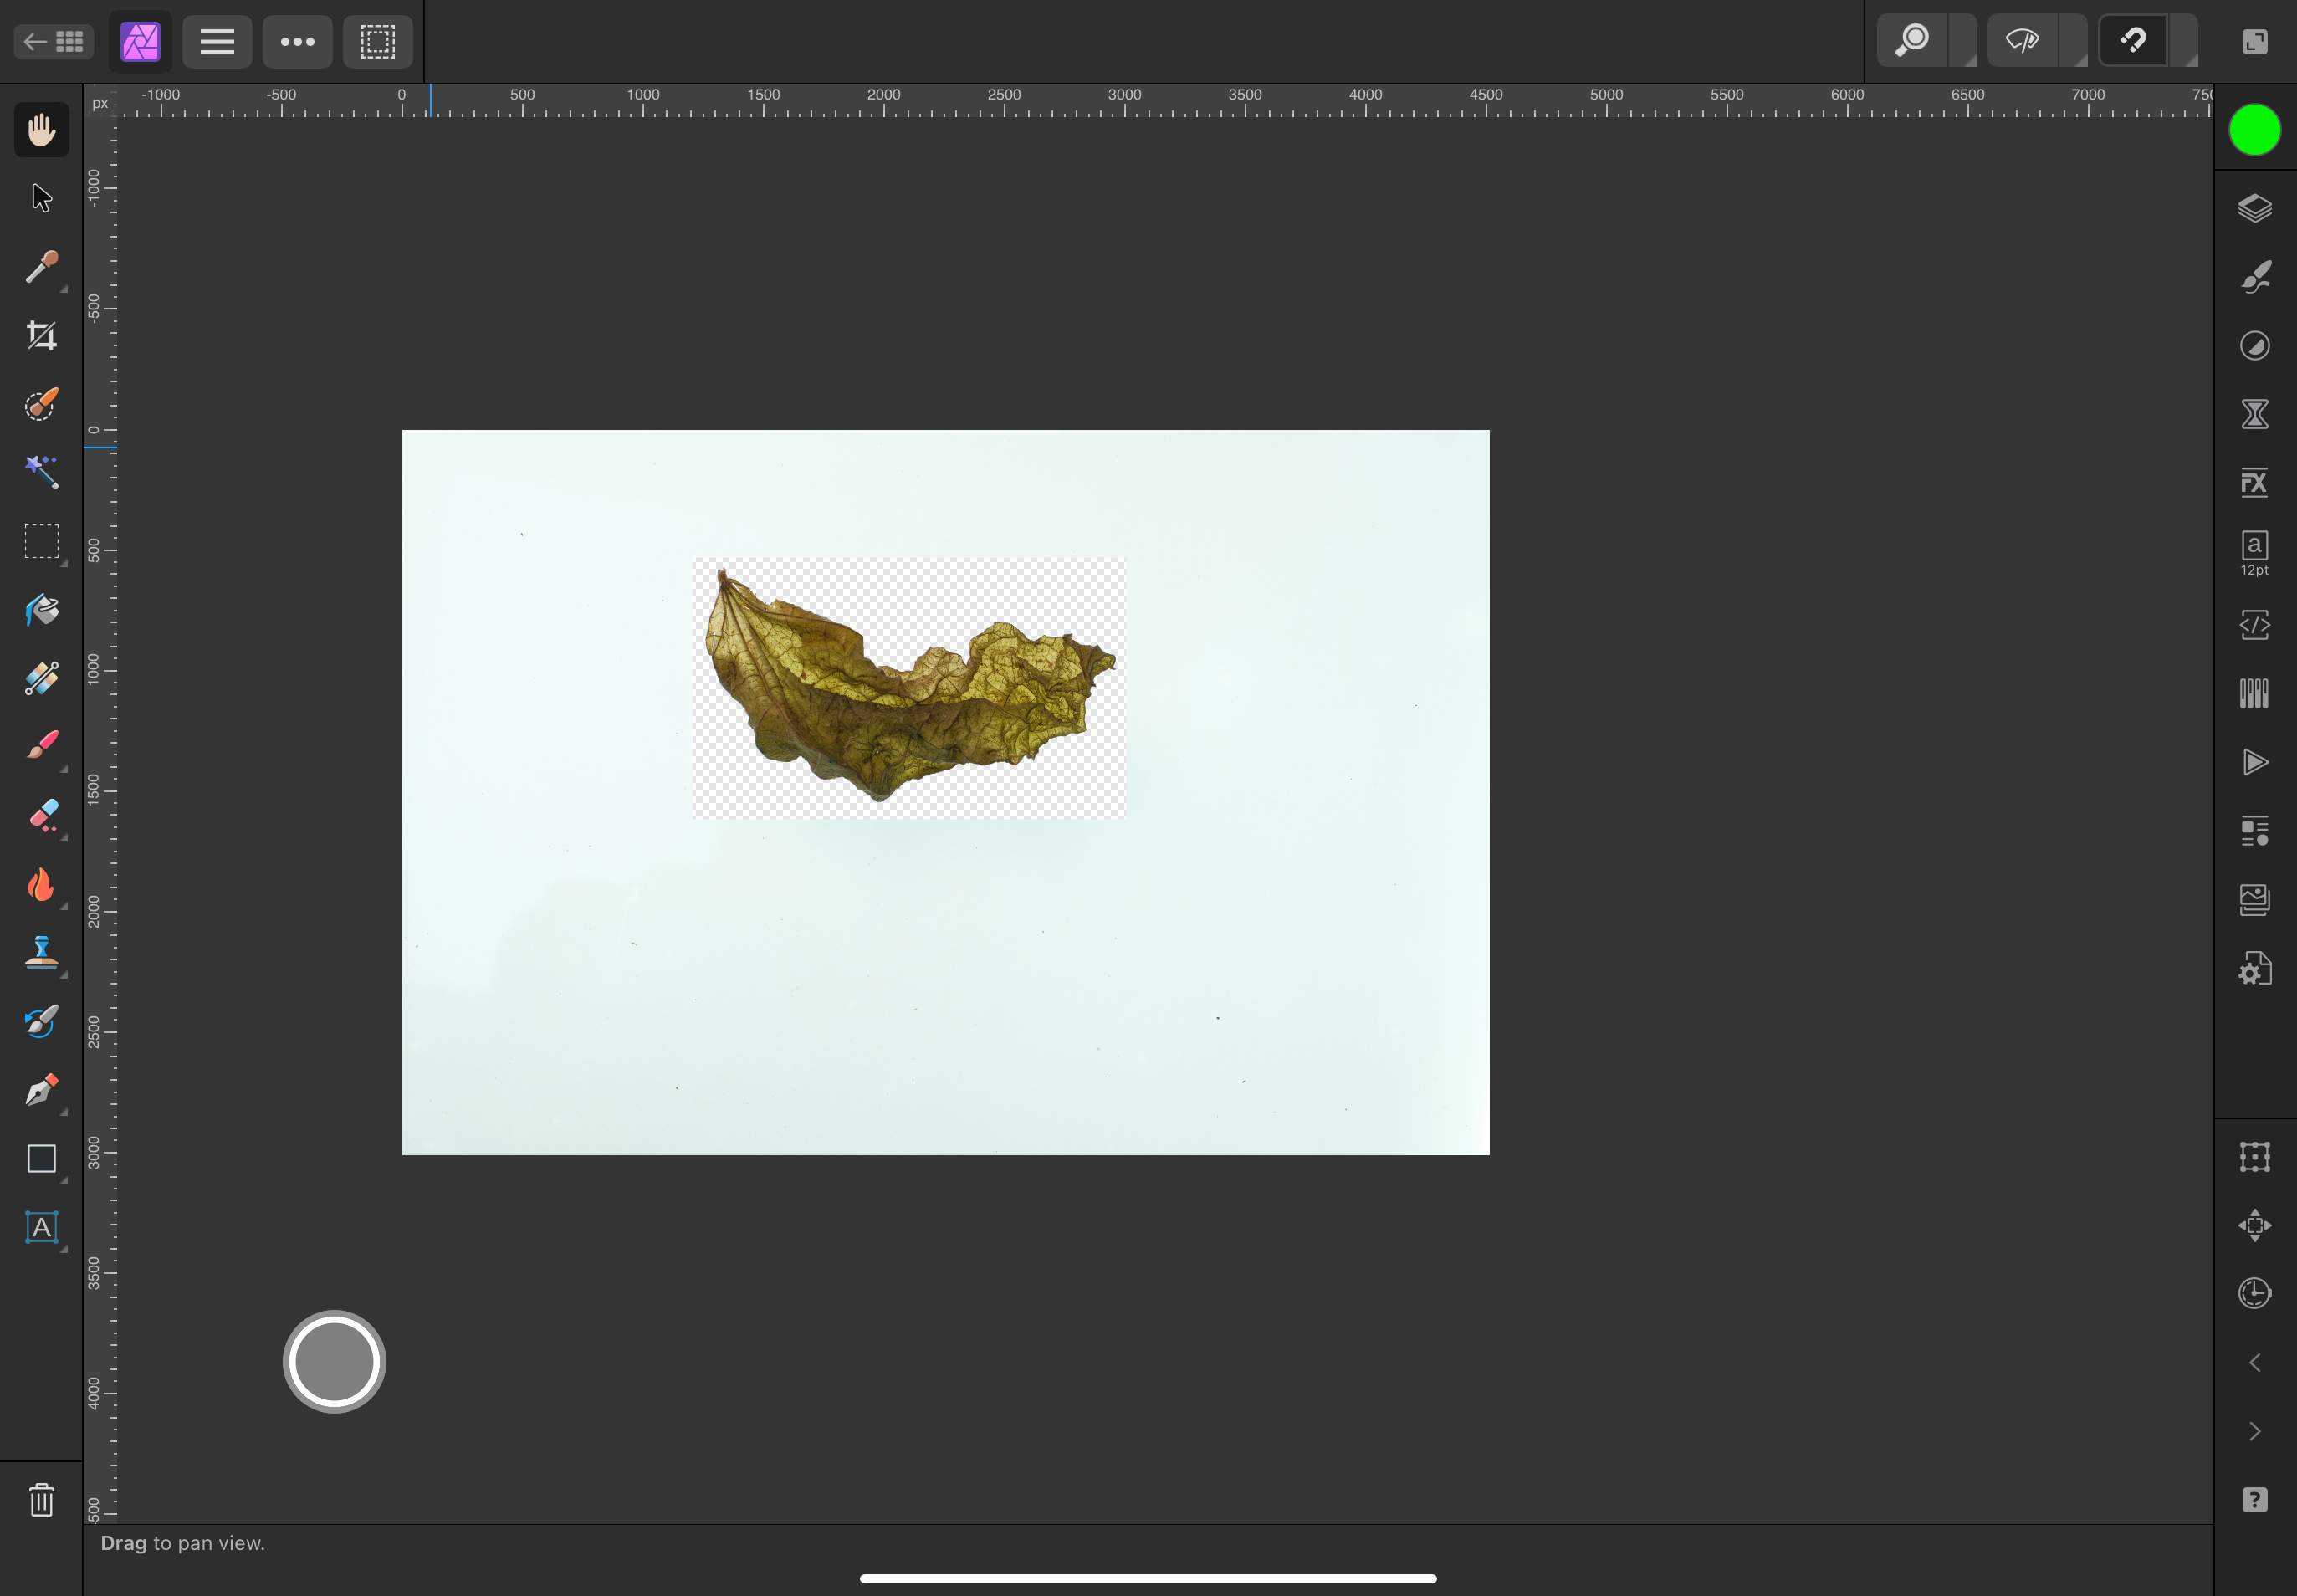Toggle the snapping magnet button
The height and width of the screenshot is (1596, 2297).
point(2133,41)
